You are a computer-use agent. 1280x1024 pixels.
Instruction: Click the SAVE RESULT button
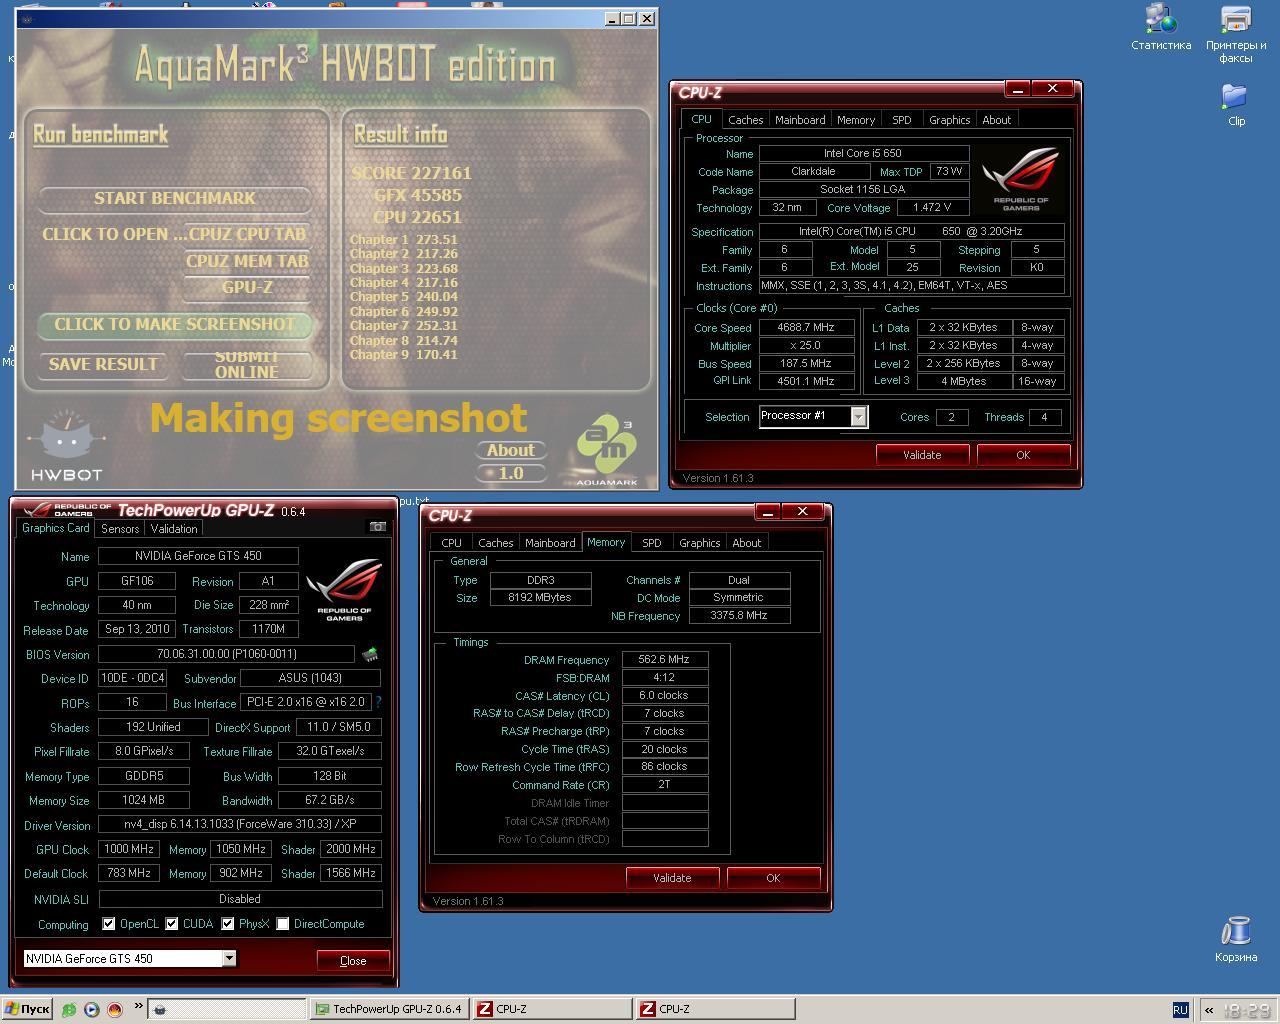[103, 364]
